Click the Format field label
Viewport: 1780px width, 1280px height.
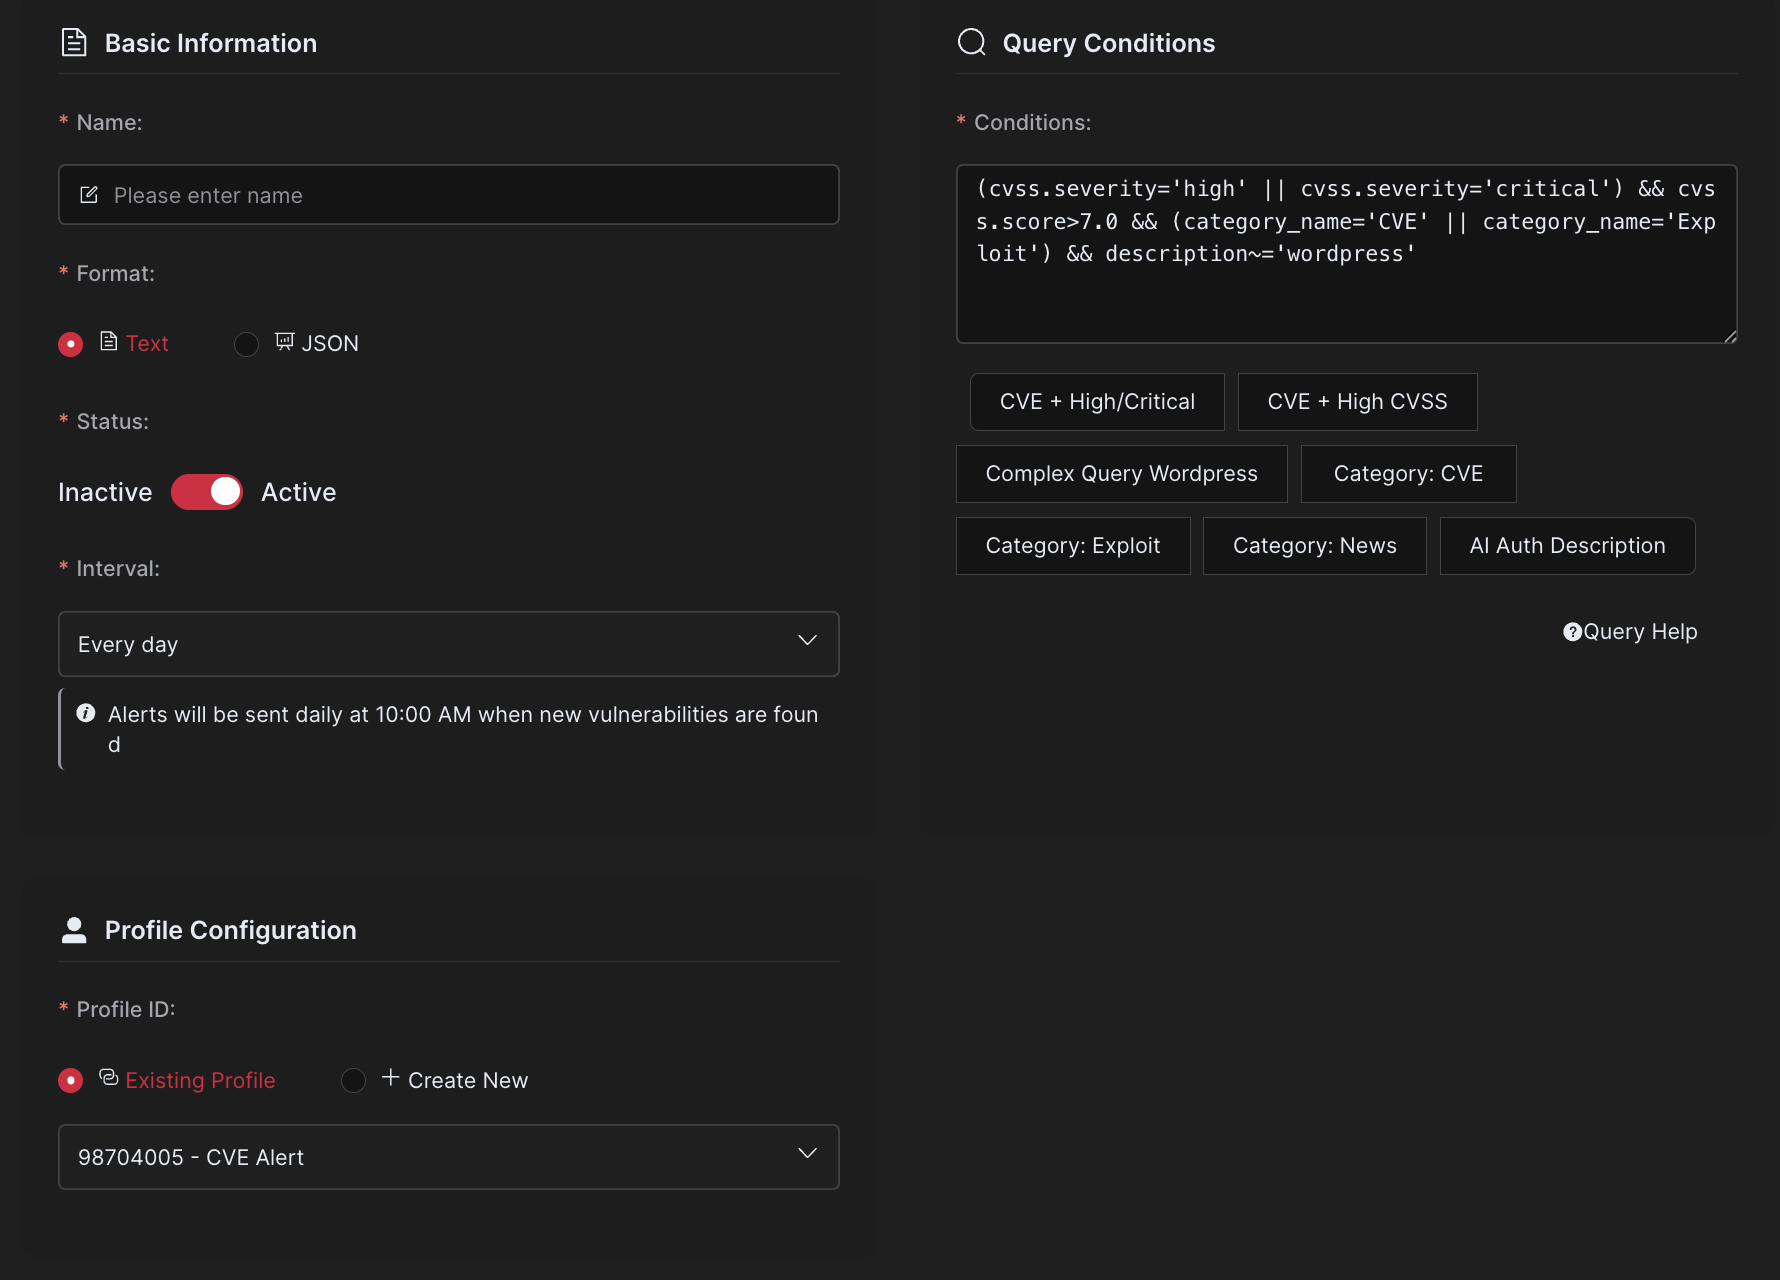(x=116, y=274)
